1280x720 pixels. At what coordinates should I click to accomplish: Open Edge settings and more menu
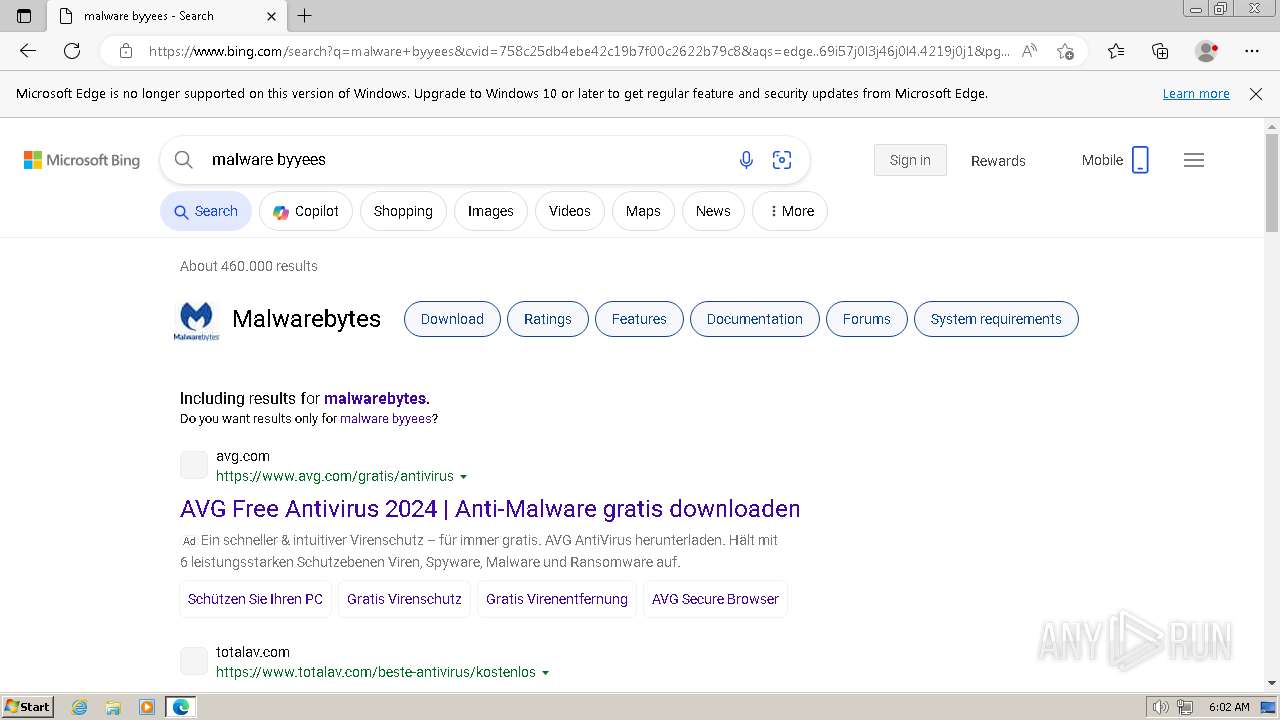click(1252, 51)
